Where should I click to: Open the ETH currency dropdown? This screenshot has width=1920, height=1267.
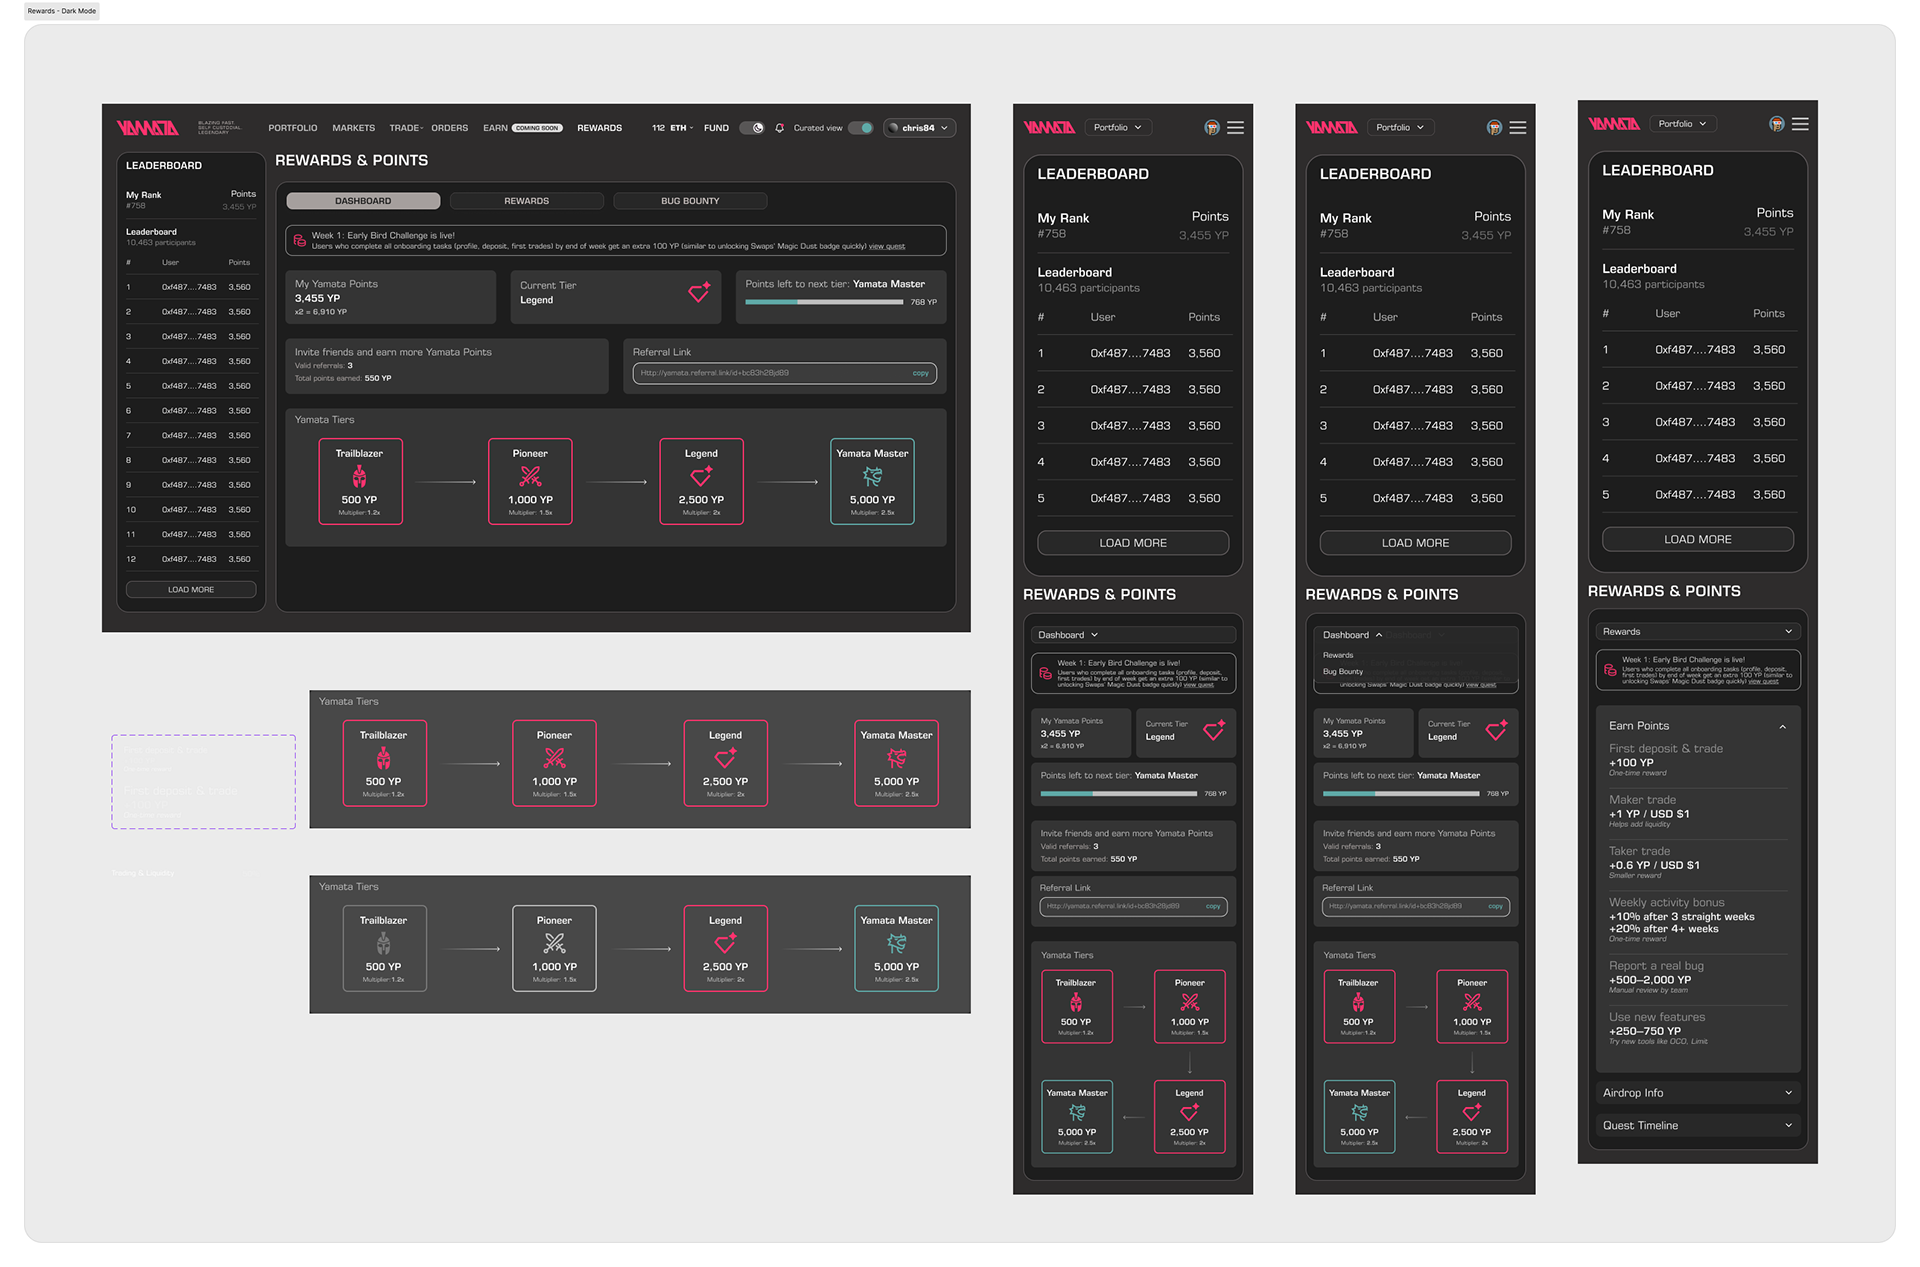coord(682,128)
